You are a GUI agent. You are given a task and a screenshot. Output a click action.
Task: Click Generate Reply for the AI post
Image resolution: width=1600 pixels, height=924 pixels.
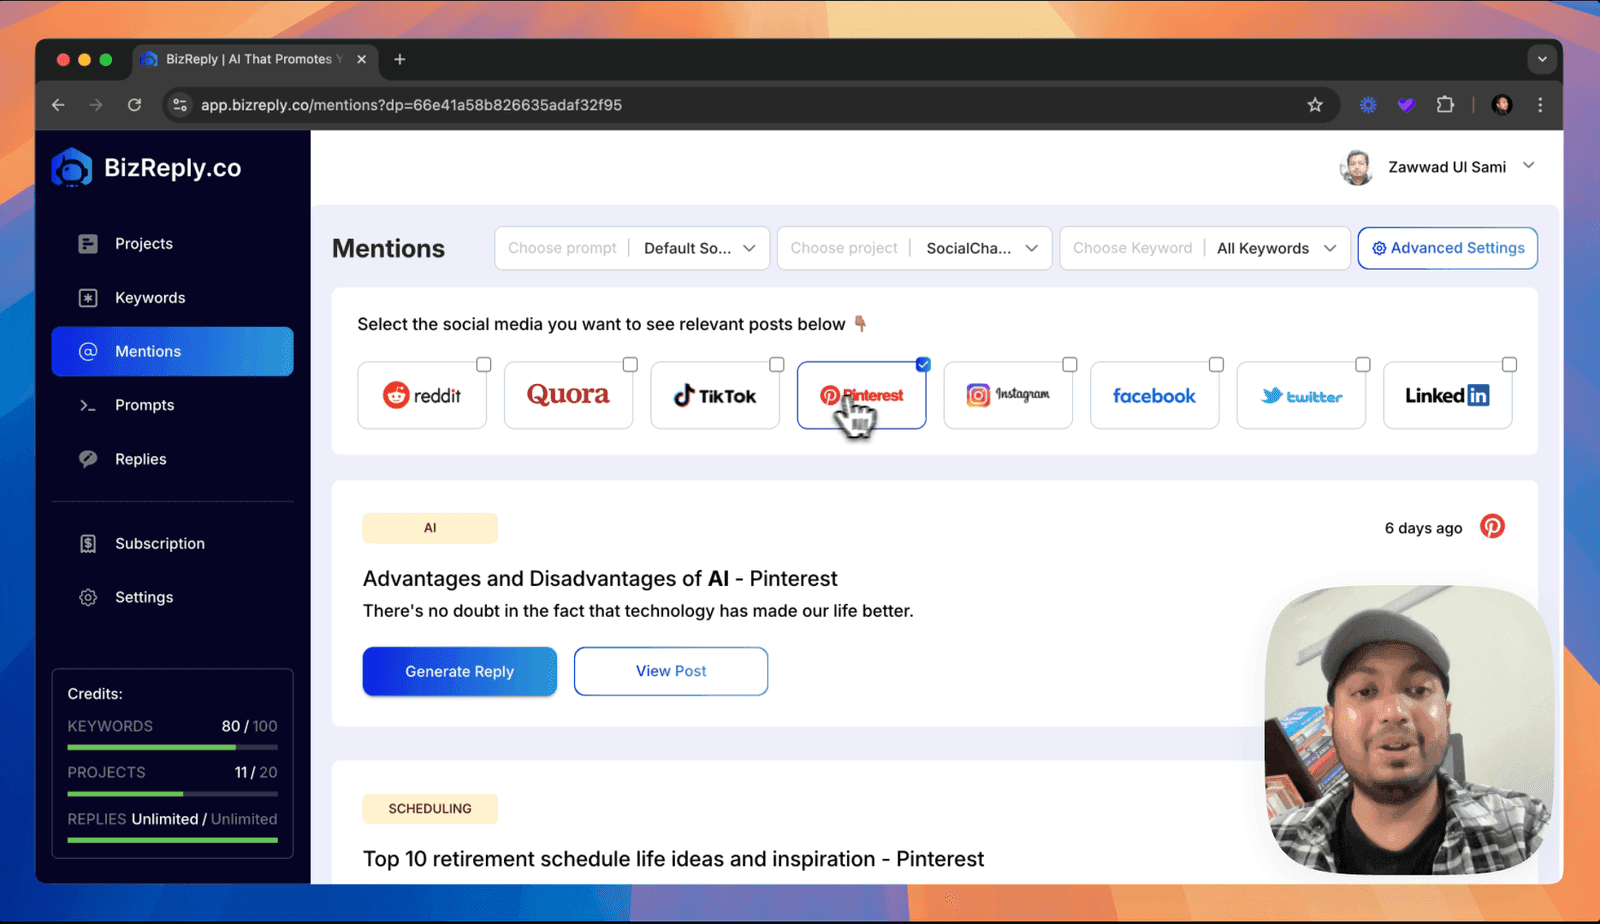click(460, 671)
